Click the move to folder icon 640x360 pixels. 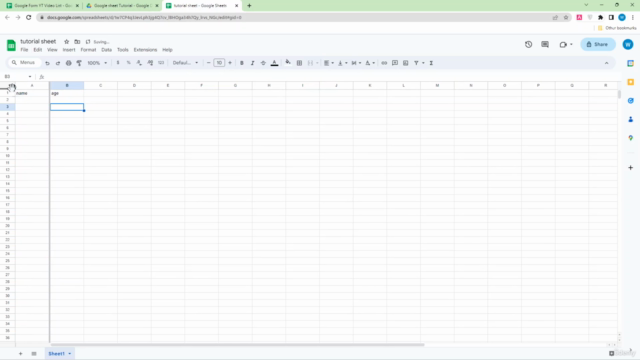coord(77,42)
